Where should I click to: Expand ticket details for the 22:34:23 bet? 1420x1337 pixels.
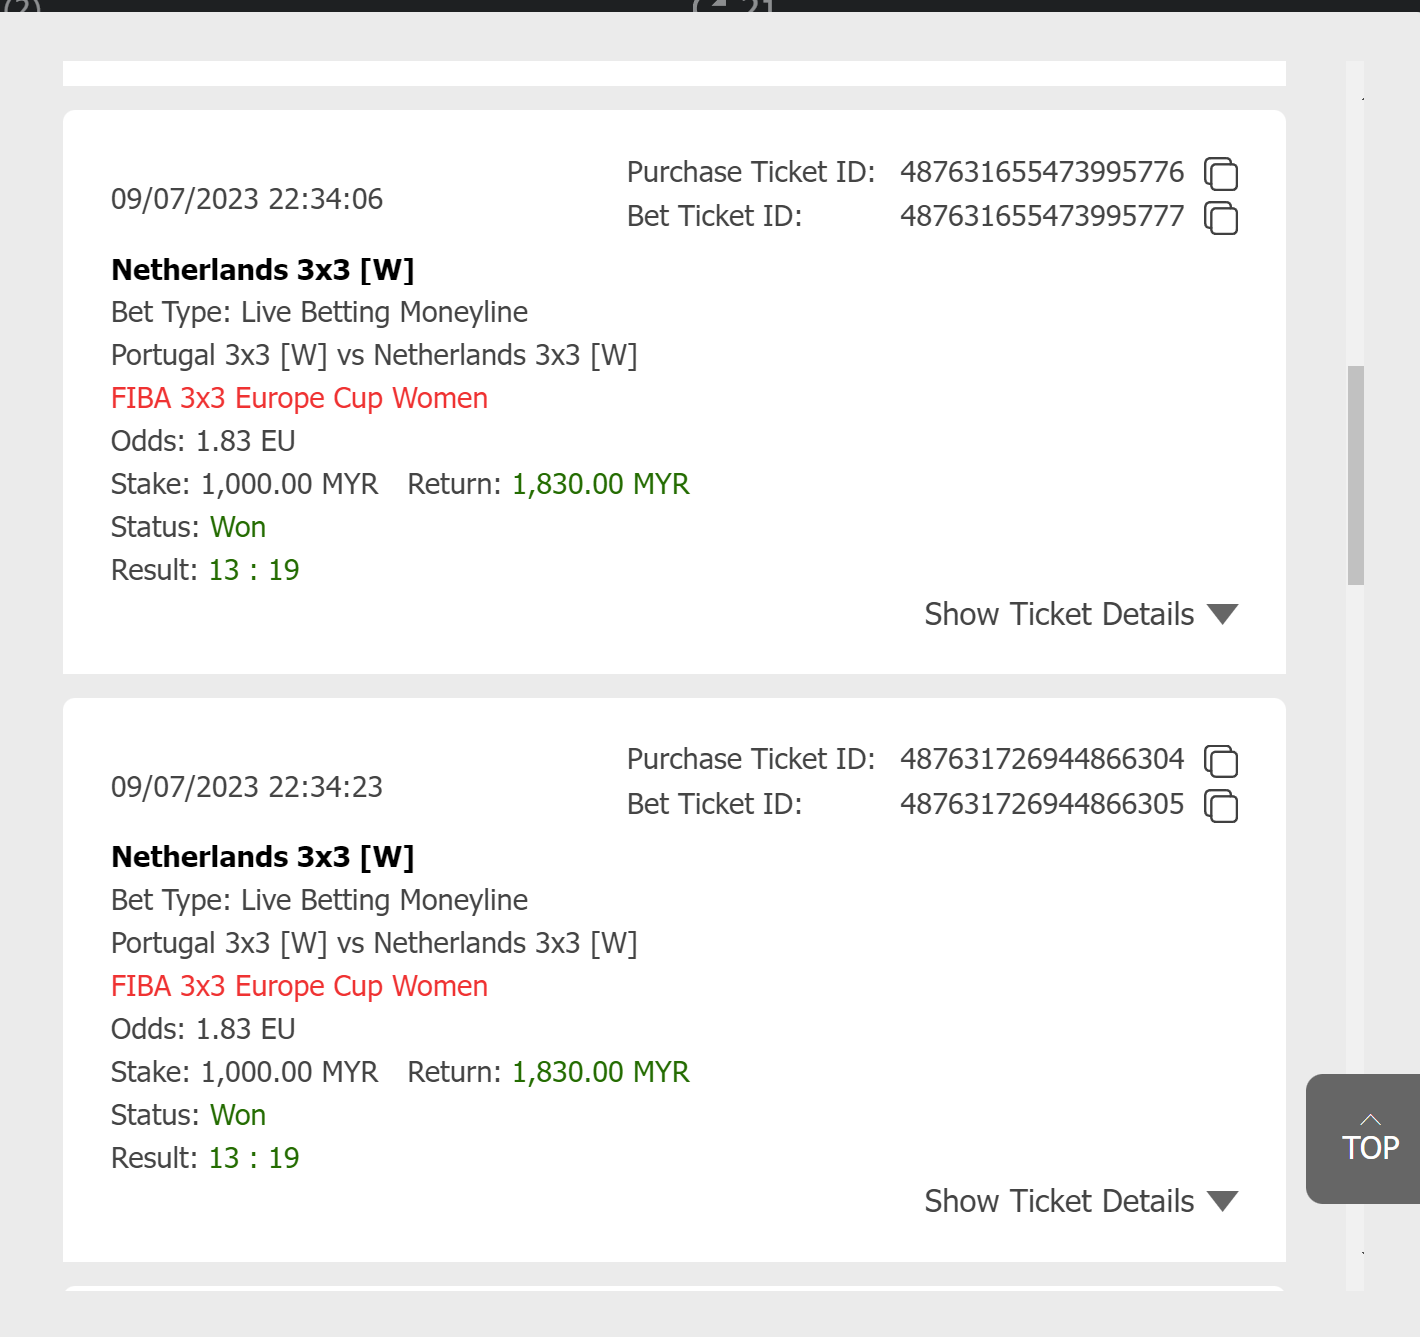pyautogui.click(x=1080, y=1201)
